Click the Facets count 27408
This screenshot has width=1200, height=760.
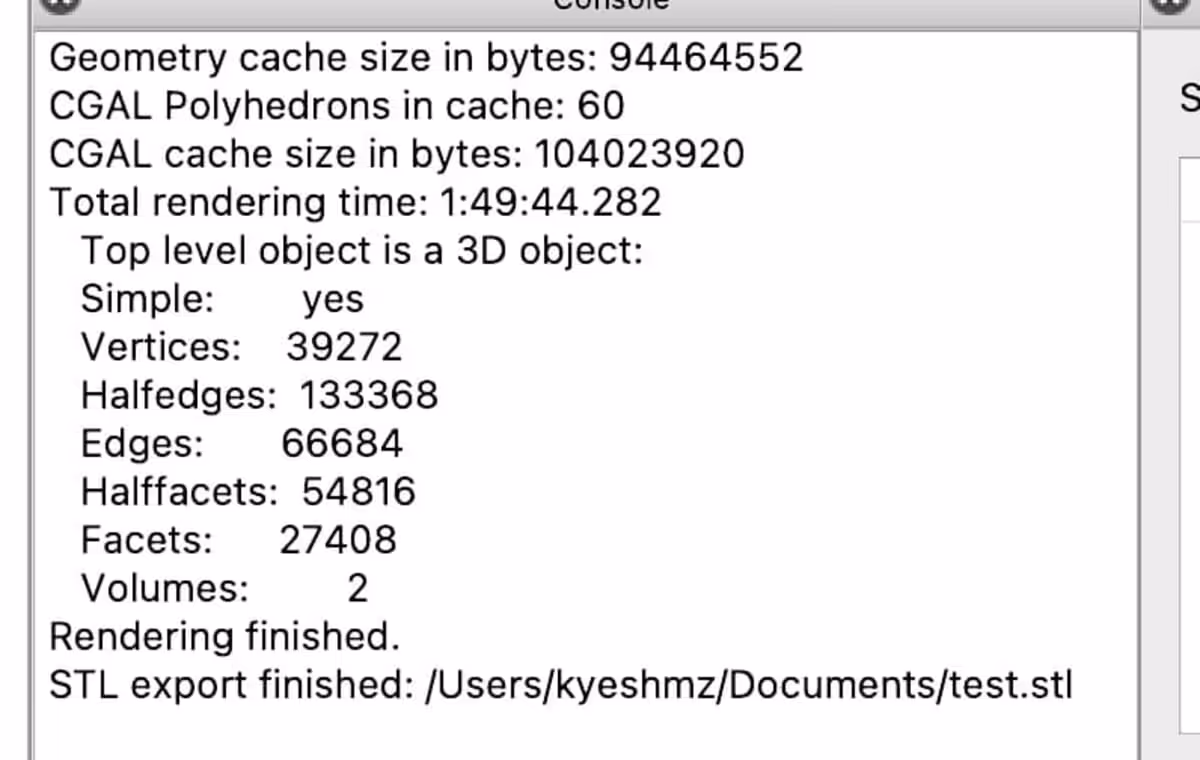(x=338, y=540)
